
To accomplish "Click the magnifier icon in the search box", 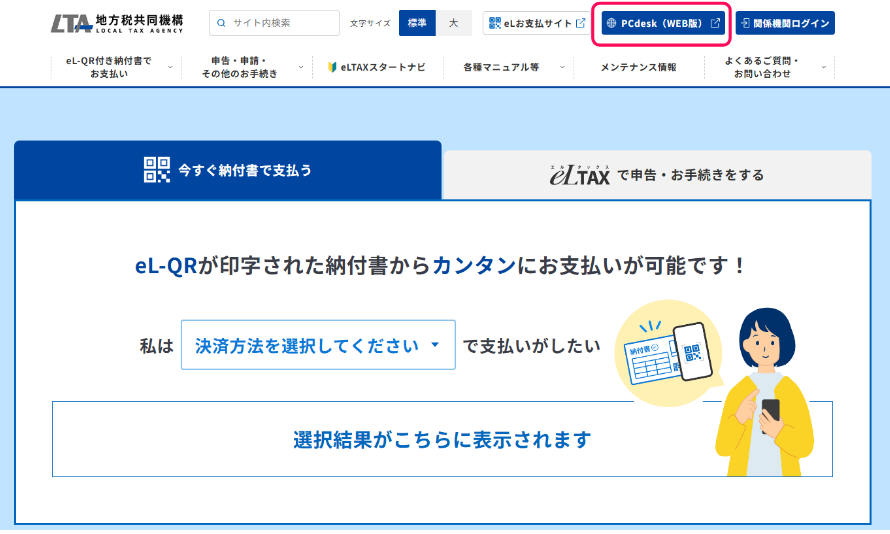I will click(x=221, y=23).
